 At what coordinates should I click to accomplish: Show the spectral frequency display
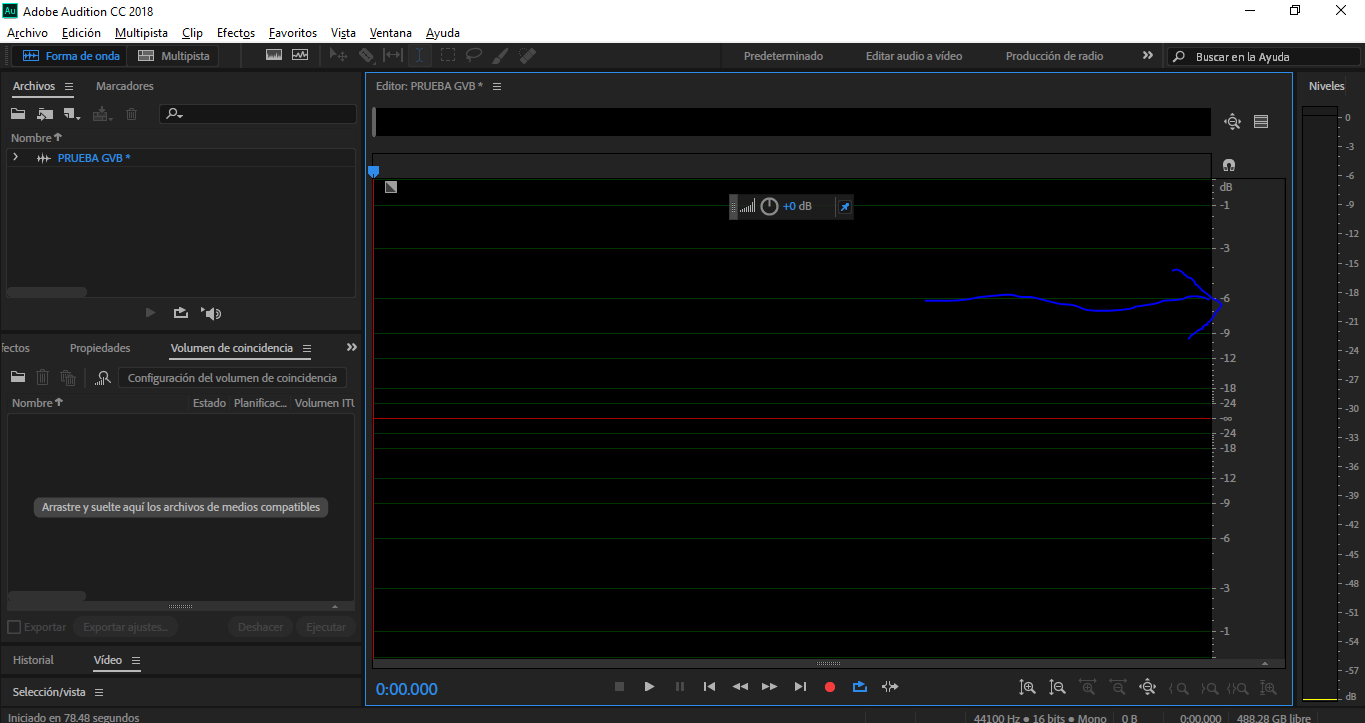coord(274,56)
